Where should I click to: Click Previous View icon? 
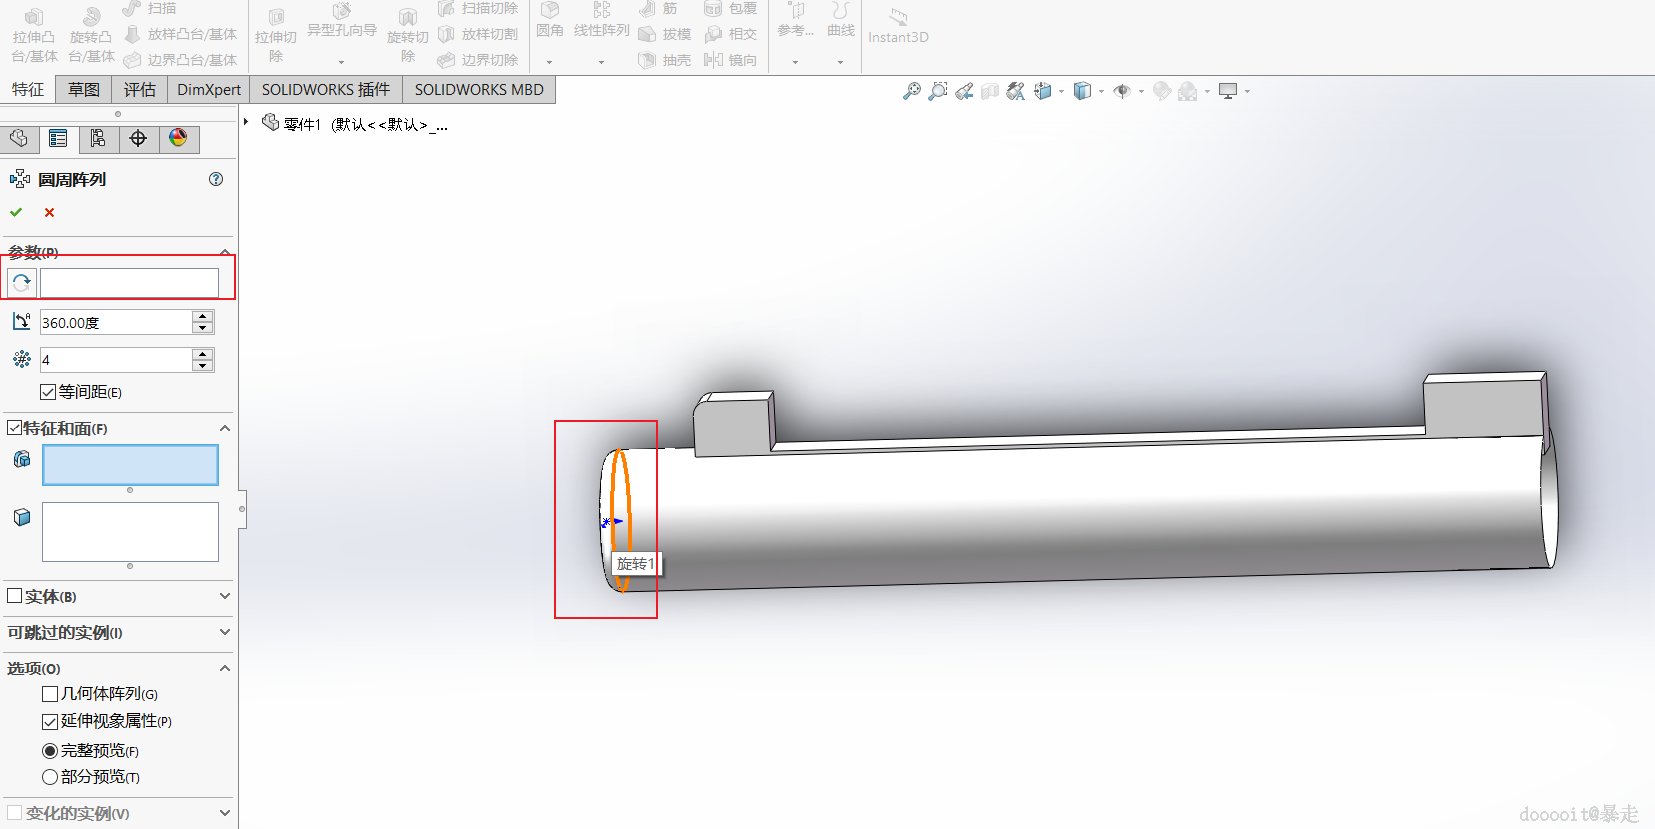tap(964, 91)
